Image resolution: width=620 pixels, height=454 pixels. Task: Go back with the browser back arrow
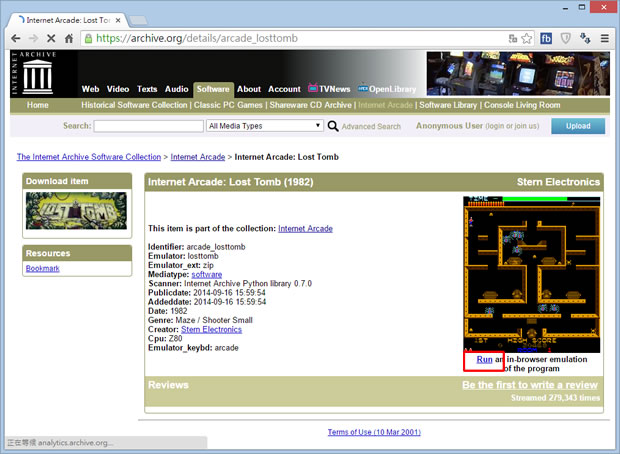16,38
